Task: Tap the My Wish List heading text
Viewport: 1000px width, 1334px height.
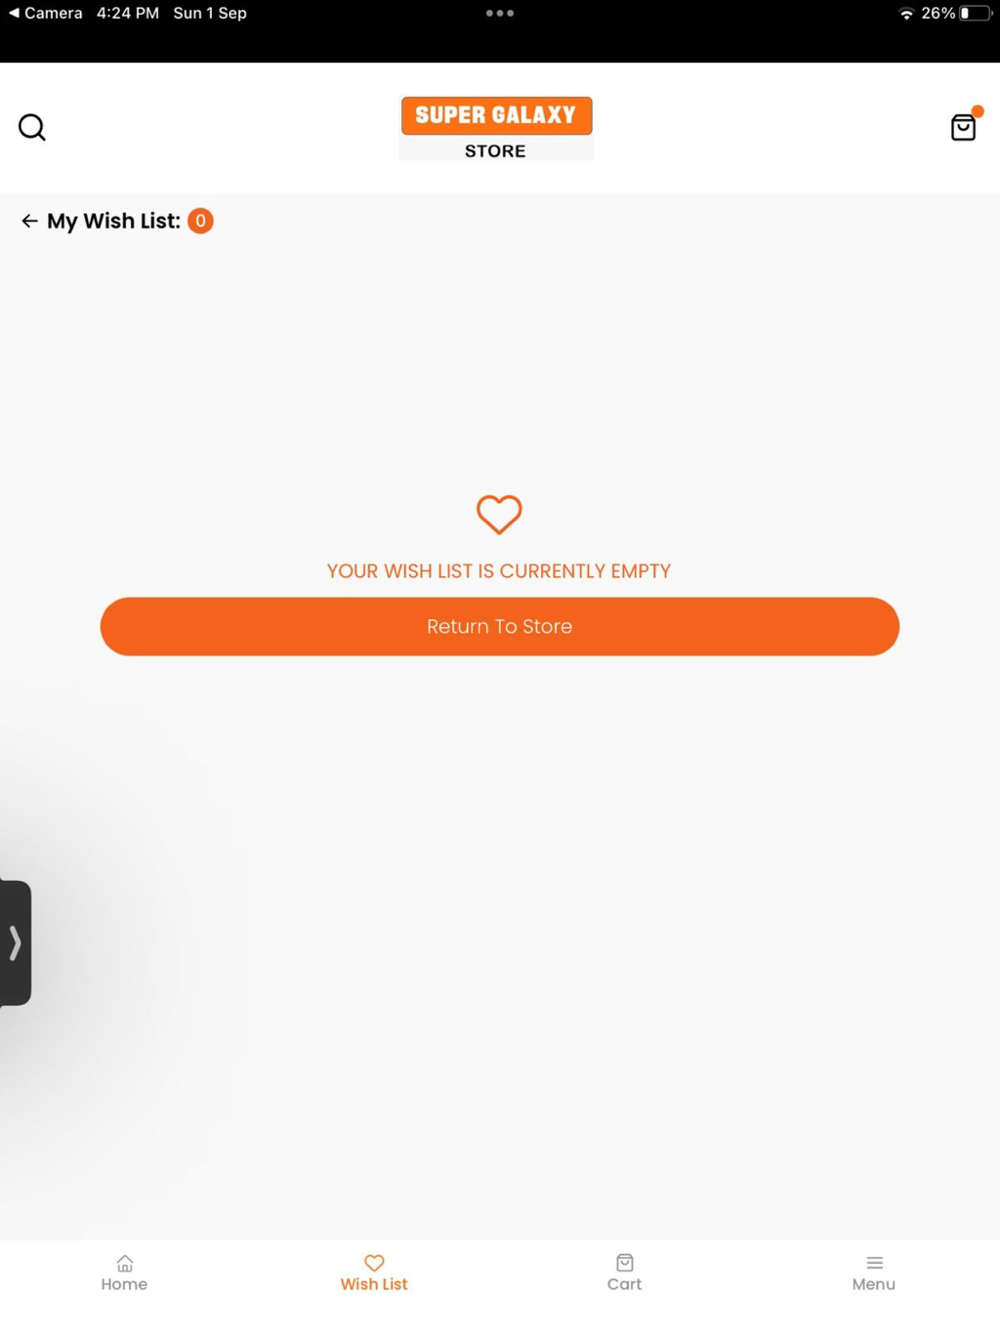Action: pos(114,221)
